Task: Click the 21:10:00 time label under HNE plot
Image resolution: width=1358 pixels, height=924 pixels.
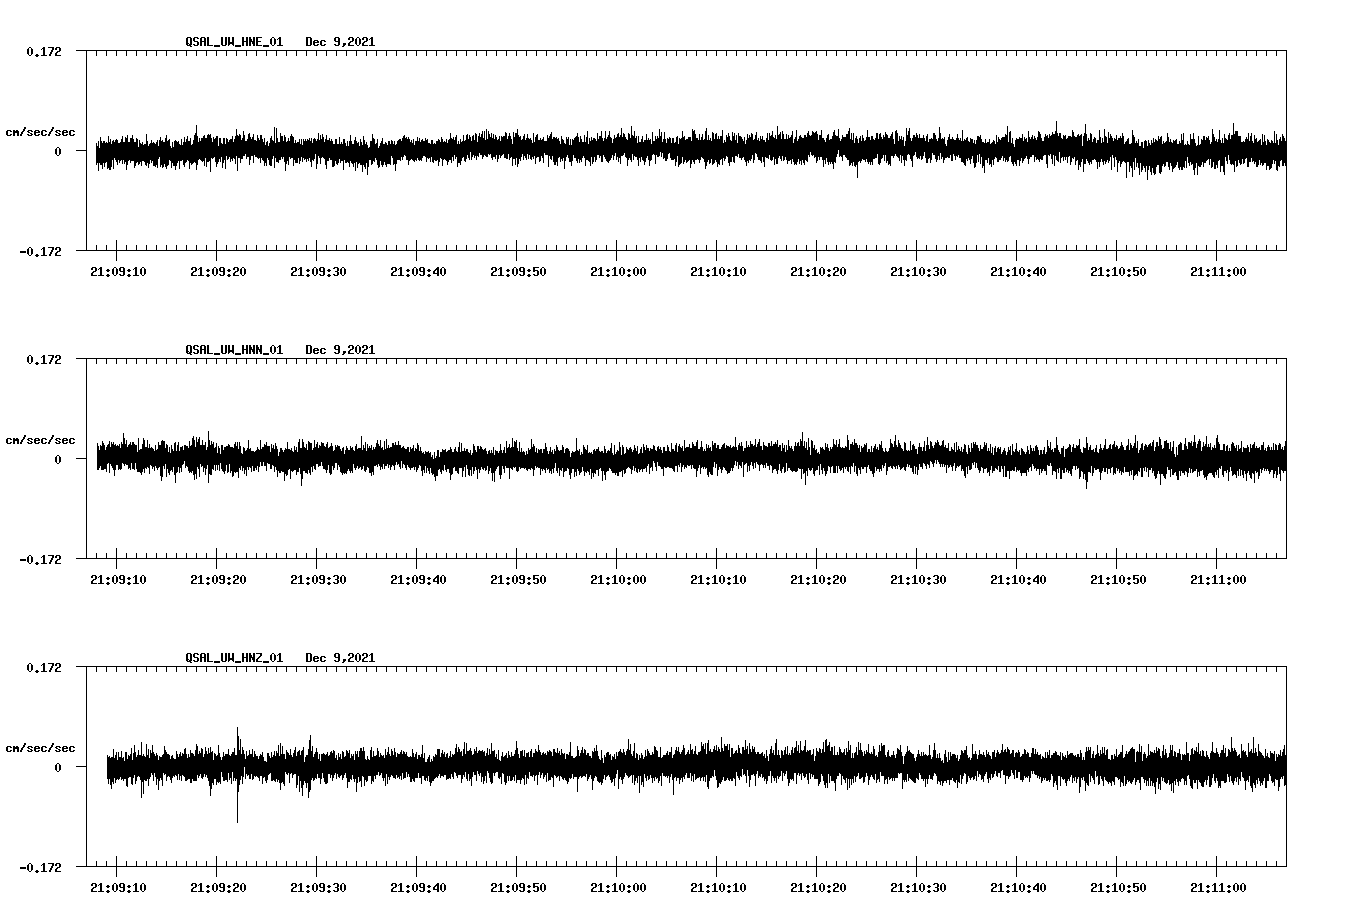Action: click(618, 272)
